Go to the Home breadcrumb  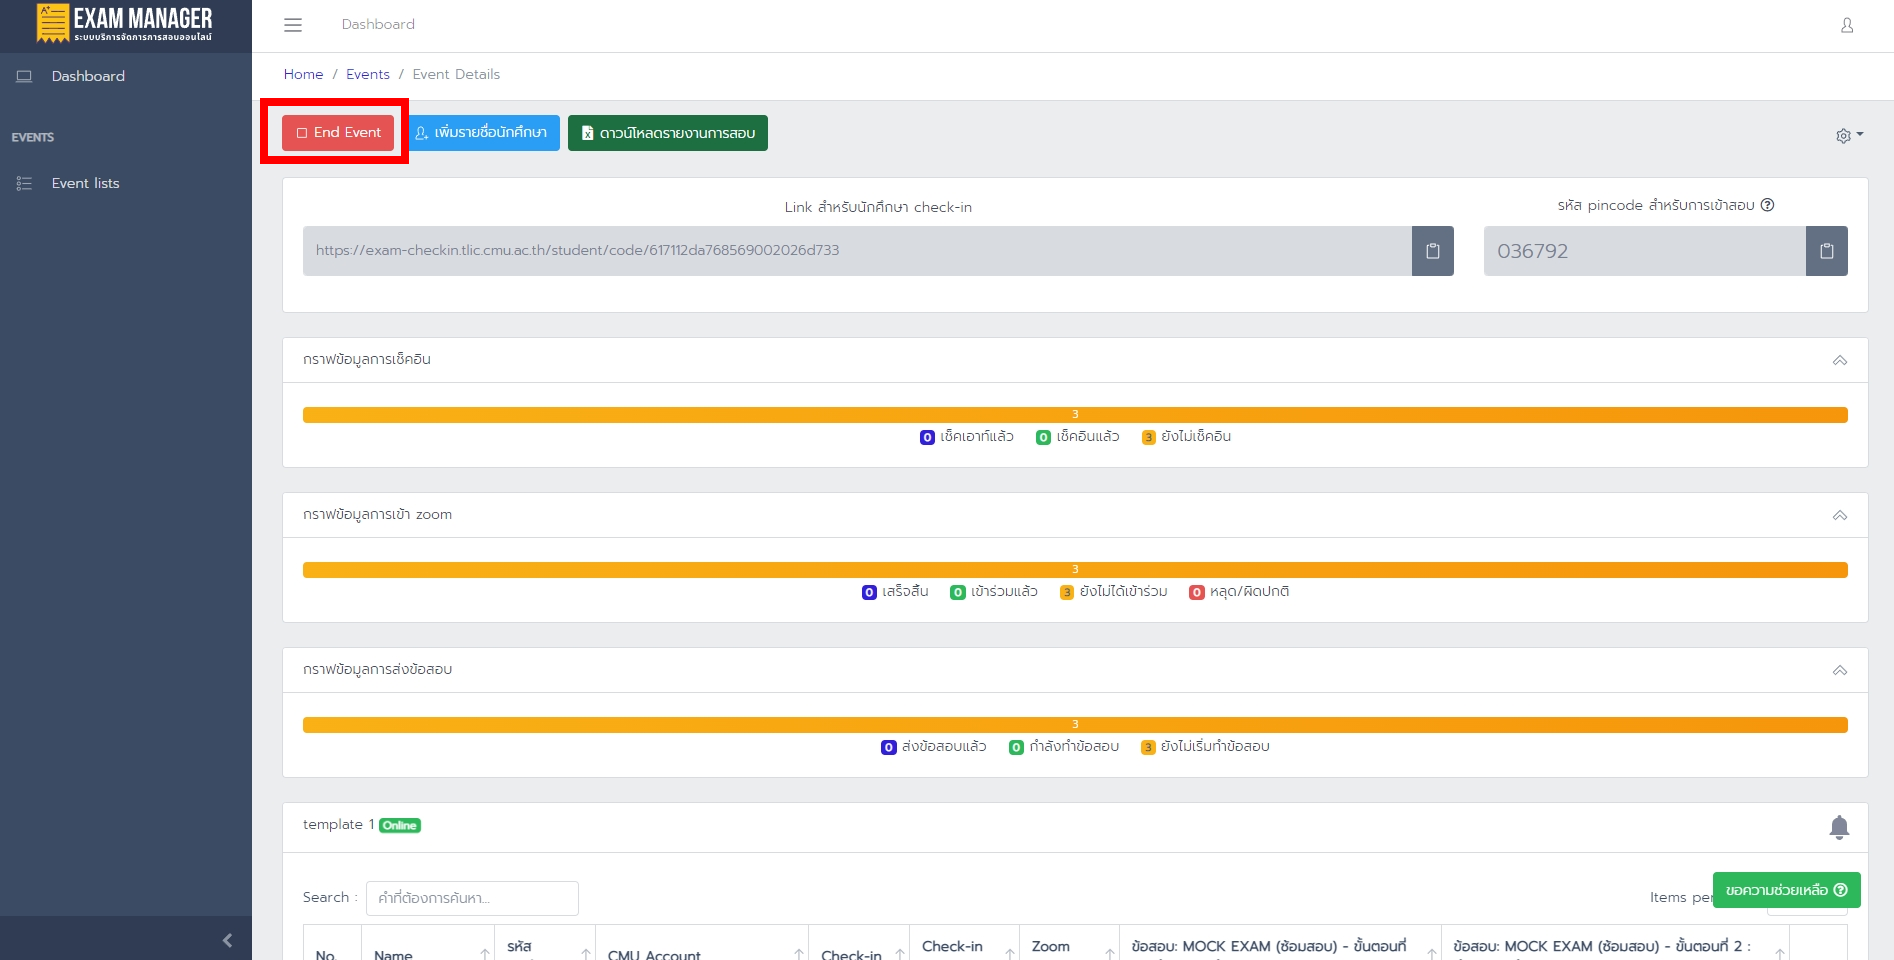(303, 74)
